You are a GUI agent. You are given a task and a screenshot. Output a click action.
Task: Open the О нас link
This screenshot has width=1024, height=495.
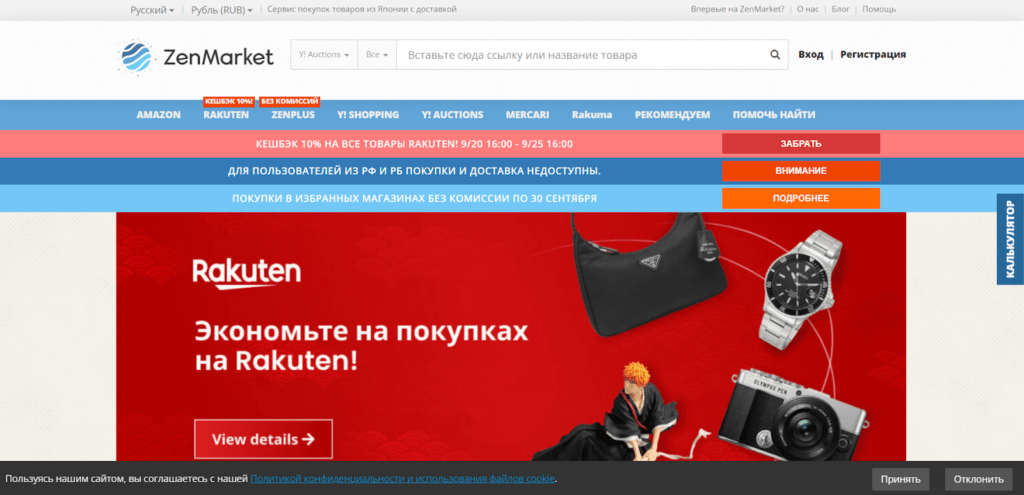tap(808, 9)
